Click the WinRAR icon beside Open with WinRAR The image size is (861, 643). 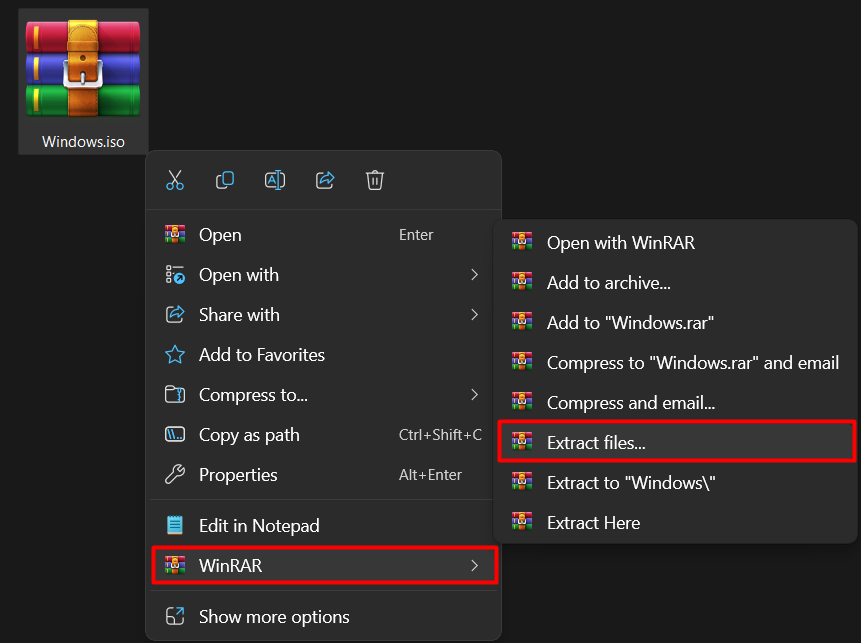click(x=521, y=241)
